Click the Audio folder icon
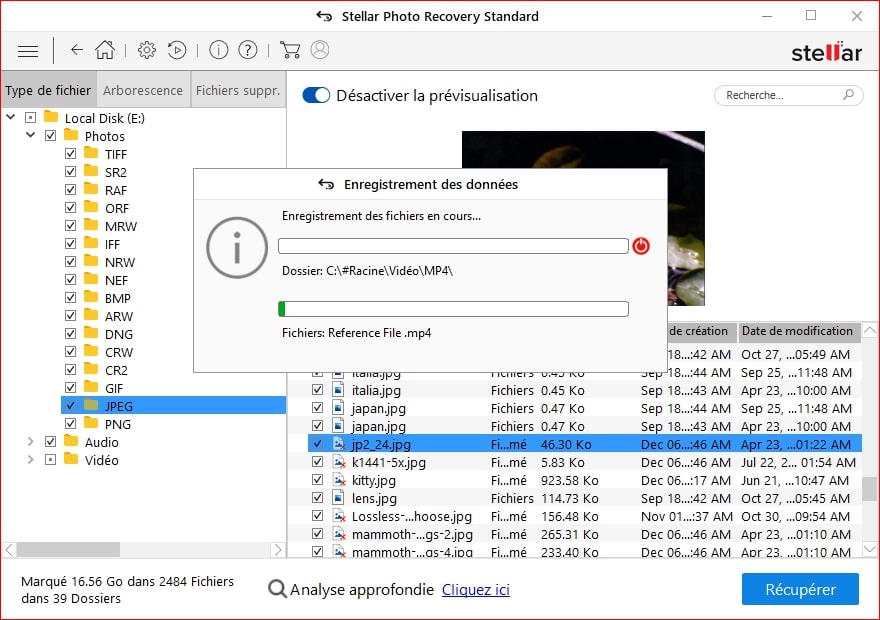Image resolution: width=880 pixels, height=620 pixels. 71,441
